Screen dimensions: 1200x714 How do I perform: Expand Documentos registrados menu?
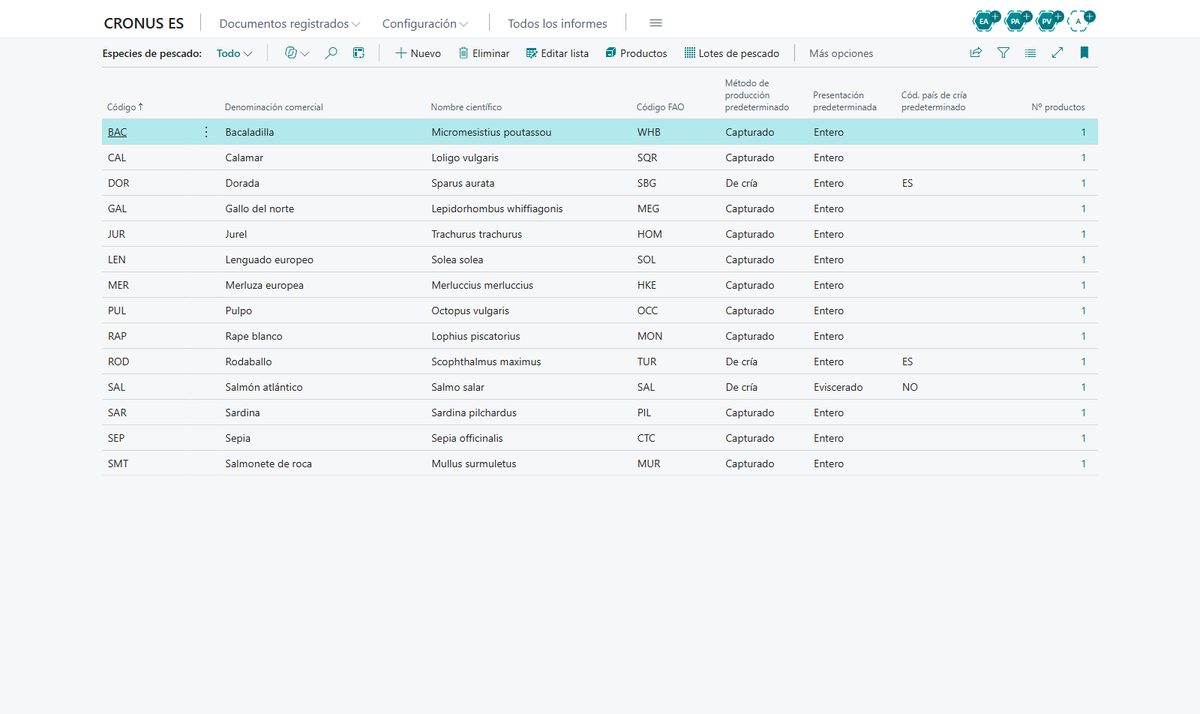click(289, 23)
